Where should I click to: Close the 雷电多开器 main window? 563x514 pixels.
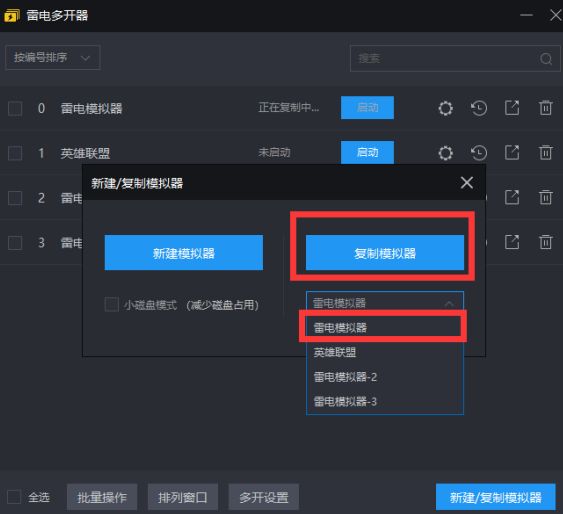556,15
